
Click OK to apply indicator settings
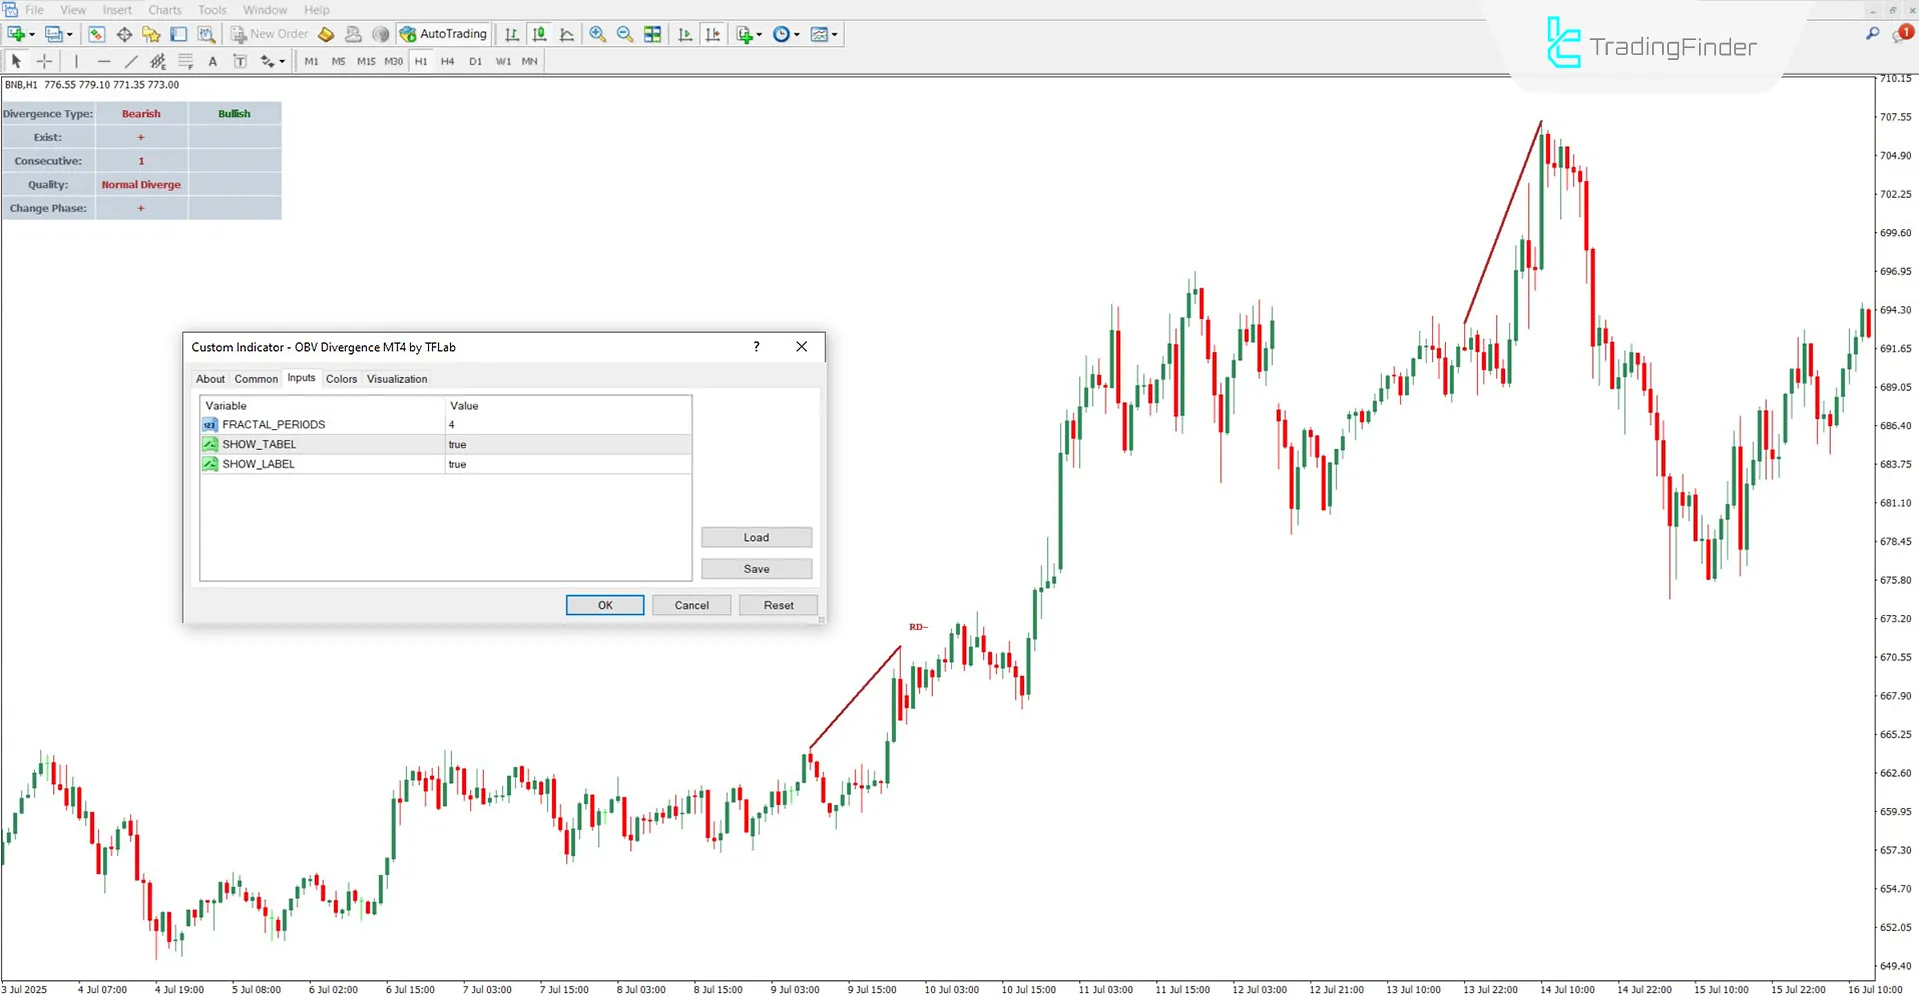[x=604, y=605]
